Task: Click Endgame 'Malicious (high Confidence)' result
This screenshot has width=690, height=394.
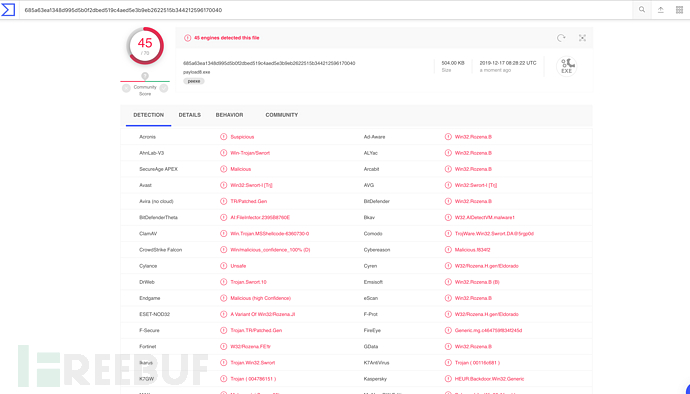Action: [261, 298]
